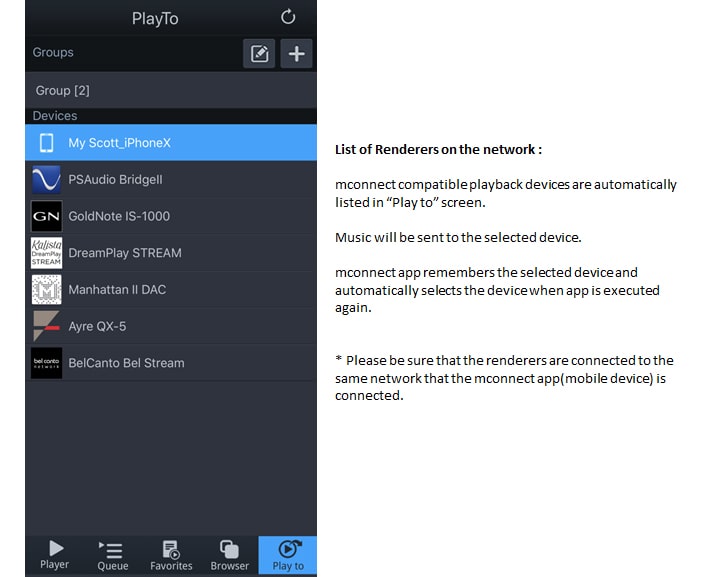Click the Kalista DreamPlay logo icon
Screen dimensions: 725x577
pyautogui.click(x=46, y=253)
